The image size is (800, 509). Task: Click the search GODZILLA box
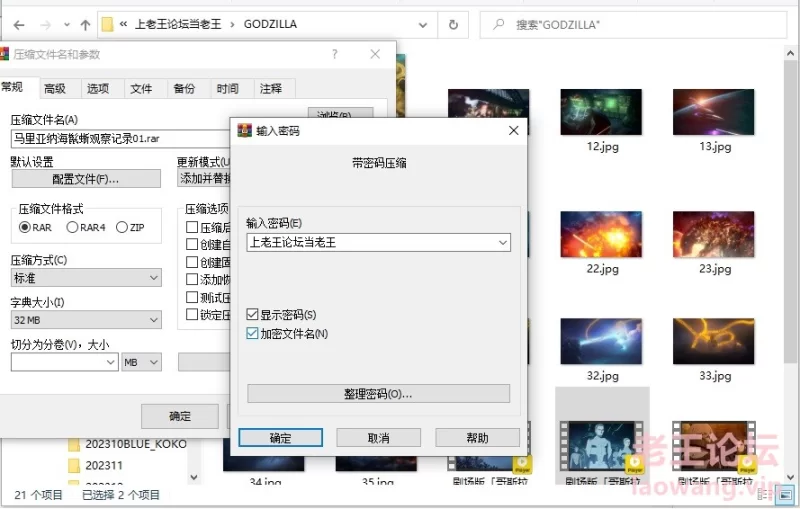click(x=633, y=24)
